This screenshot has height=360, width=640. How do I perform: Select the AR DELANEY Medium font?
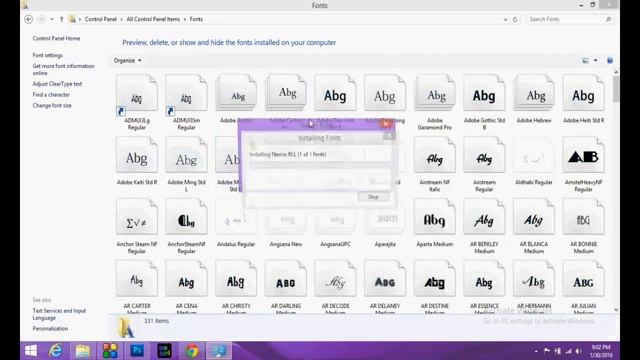tap(385, 279)
